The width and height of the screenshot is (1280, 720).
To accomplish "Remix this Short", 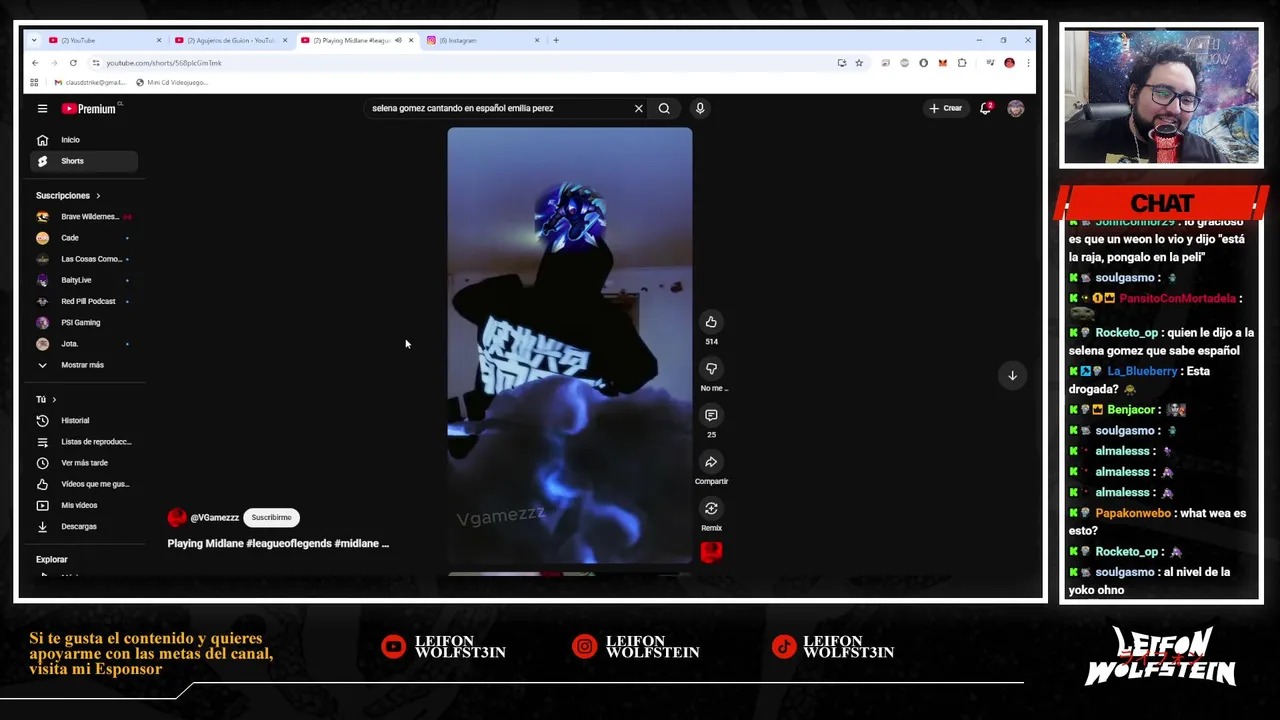I will click(711, 509).
